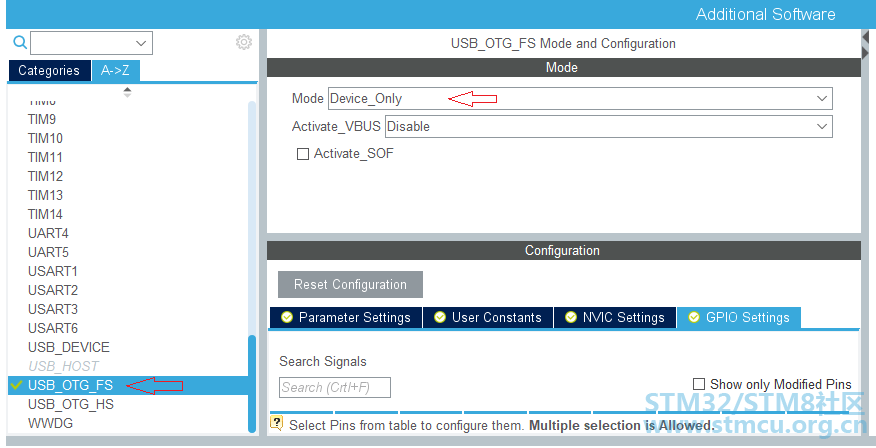Image resolution: width=876 pixels, height=448 pixels.
Task: Click the right panel collapse arrows
Action: (866, 45)
